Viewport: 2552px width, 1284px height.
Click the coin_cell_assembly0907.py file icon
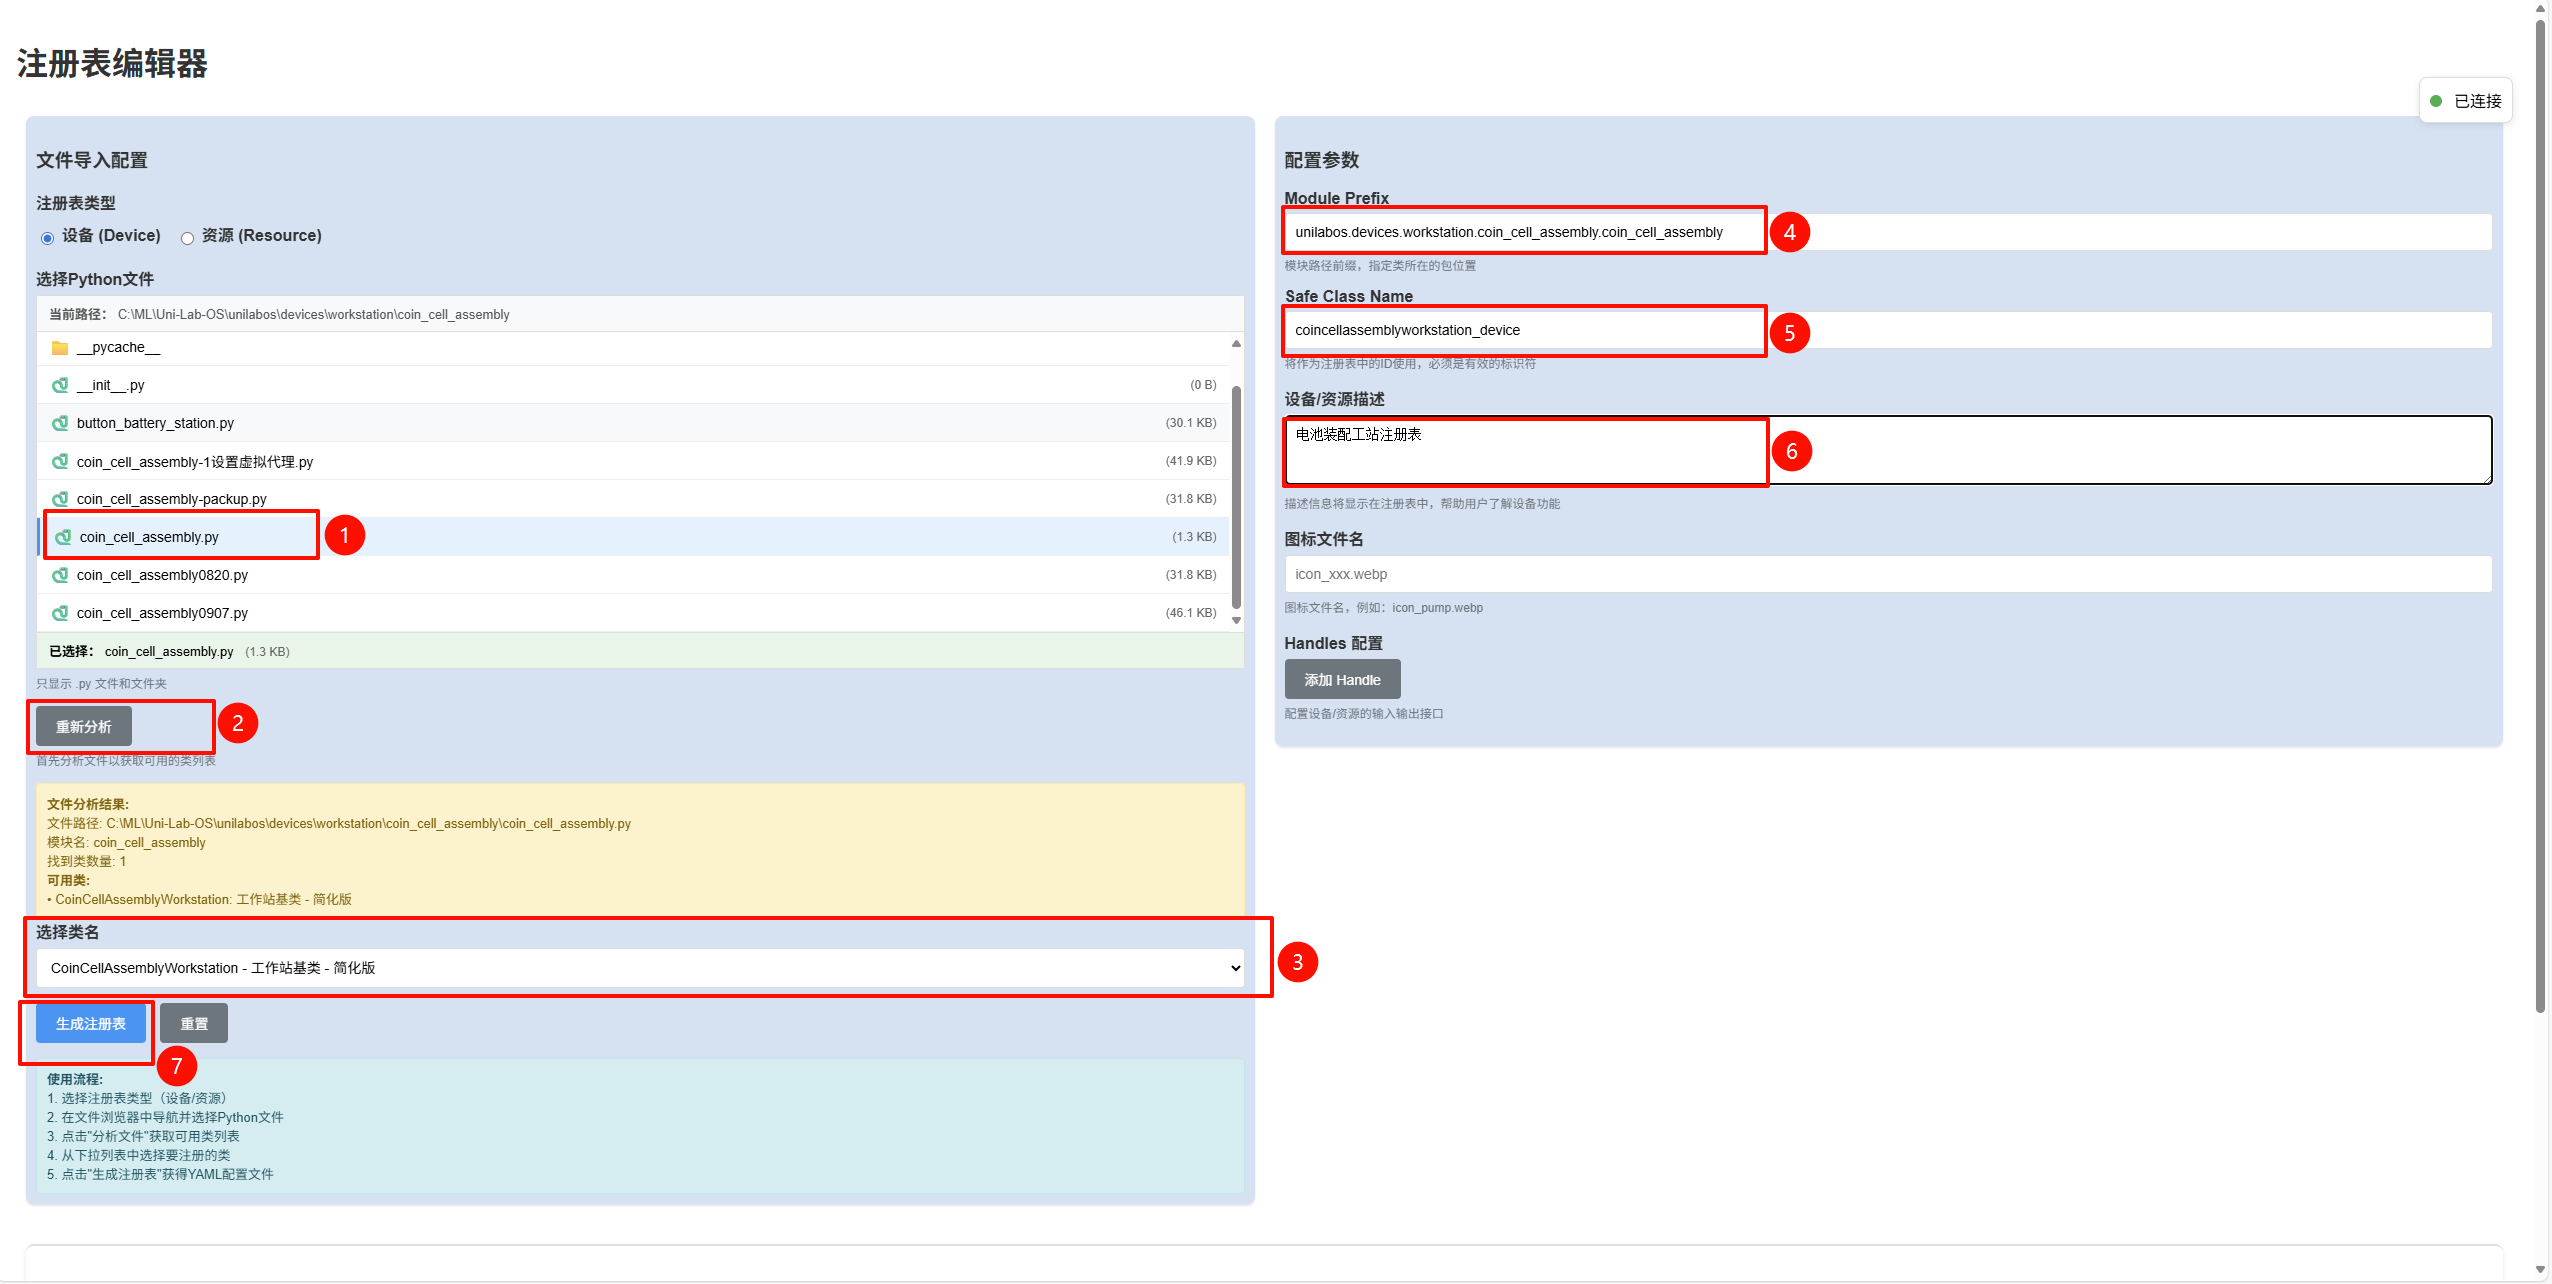(x=60, y=613)
